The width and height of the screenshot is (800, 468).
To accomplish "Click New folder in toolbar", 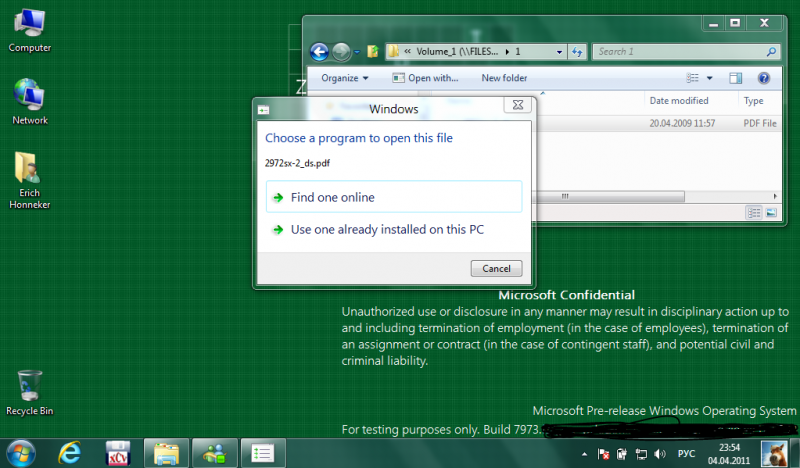I will 504,78.
